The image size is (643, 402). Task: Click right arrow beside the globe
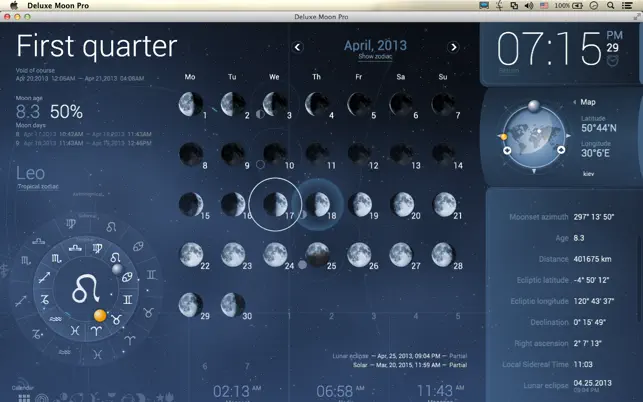(x=568, y=135)
